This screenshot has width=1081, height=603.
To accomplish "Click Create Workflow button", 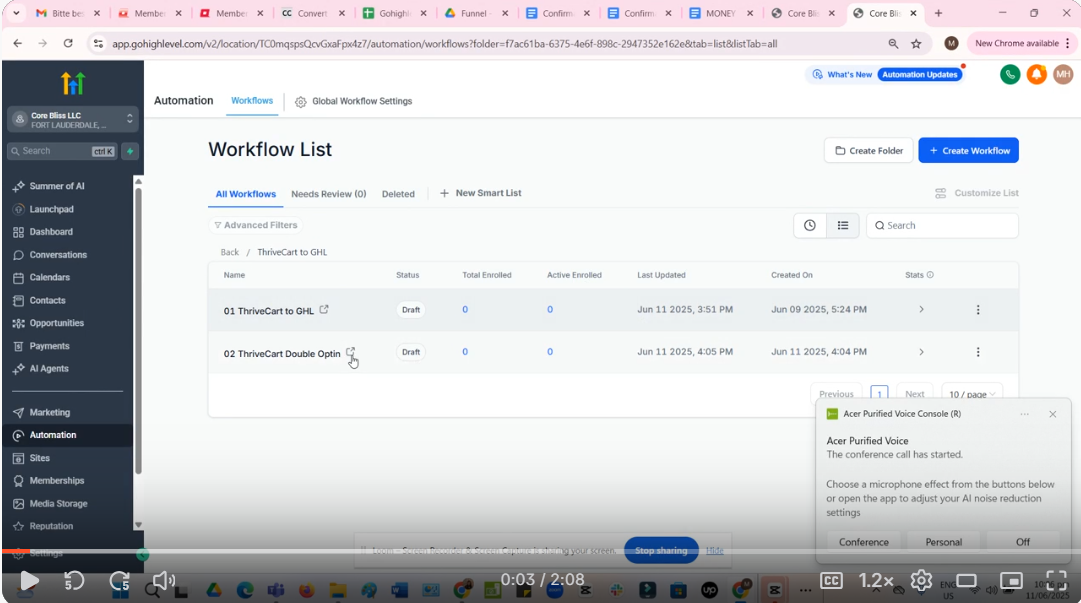I will 969,150.
